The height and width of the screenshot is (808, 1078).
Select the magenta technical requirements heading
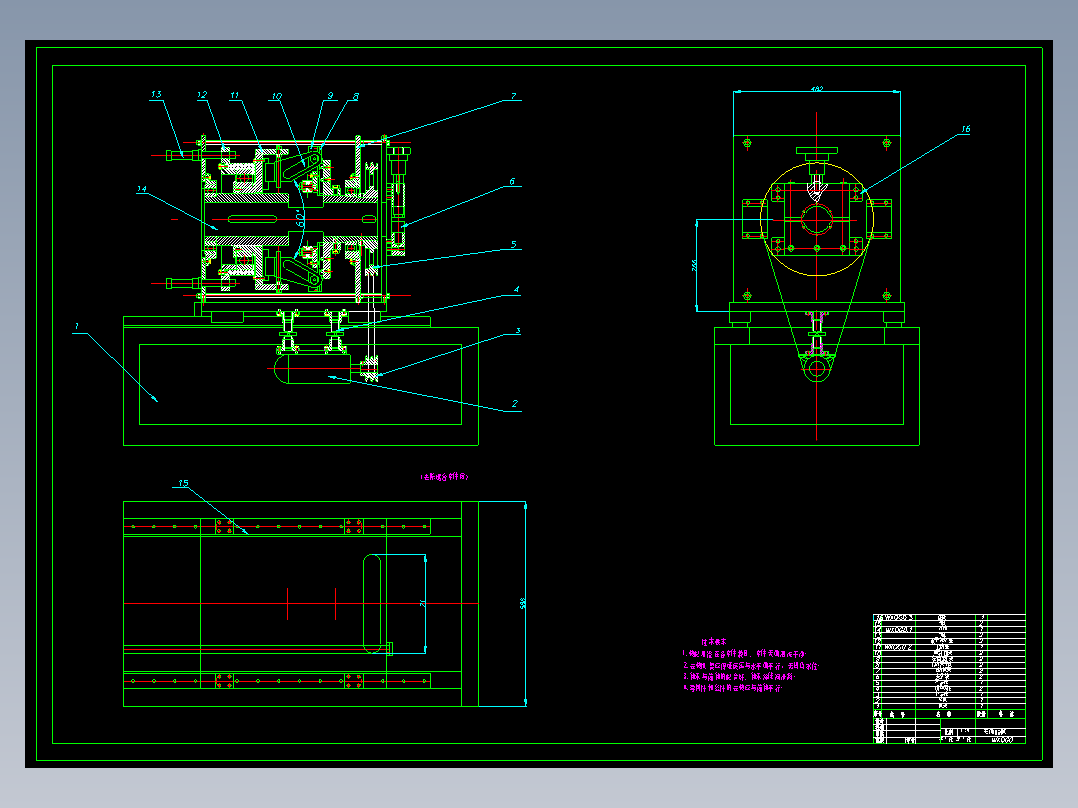coord(714,642)
